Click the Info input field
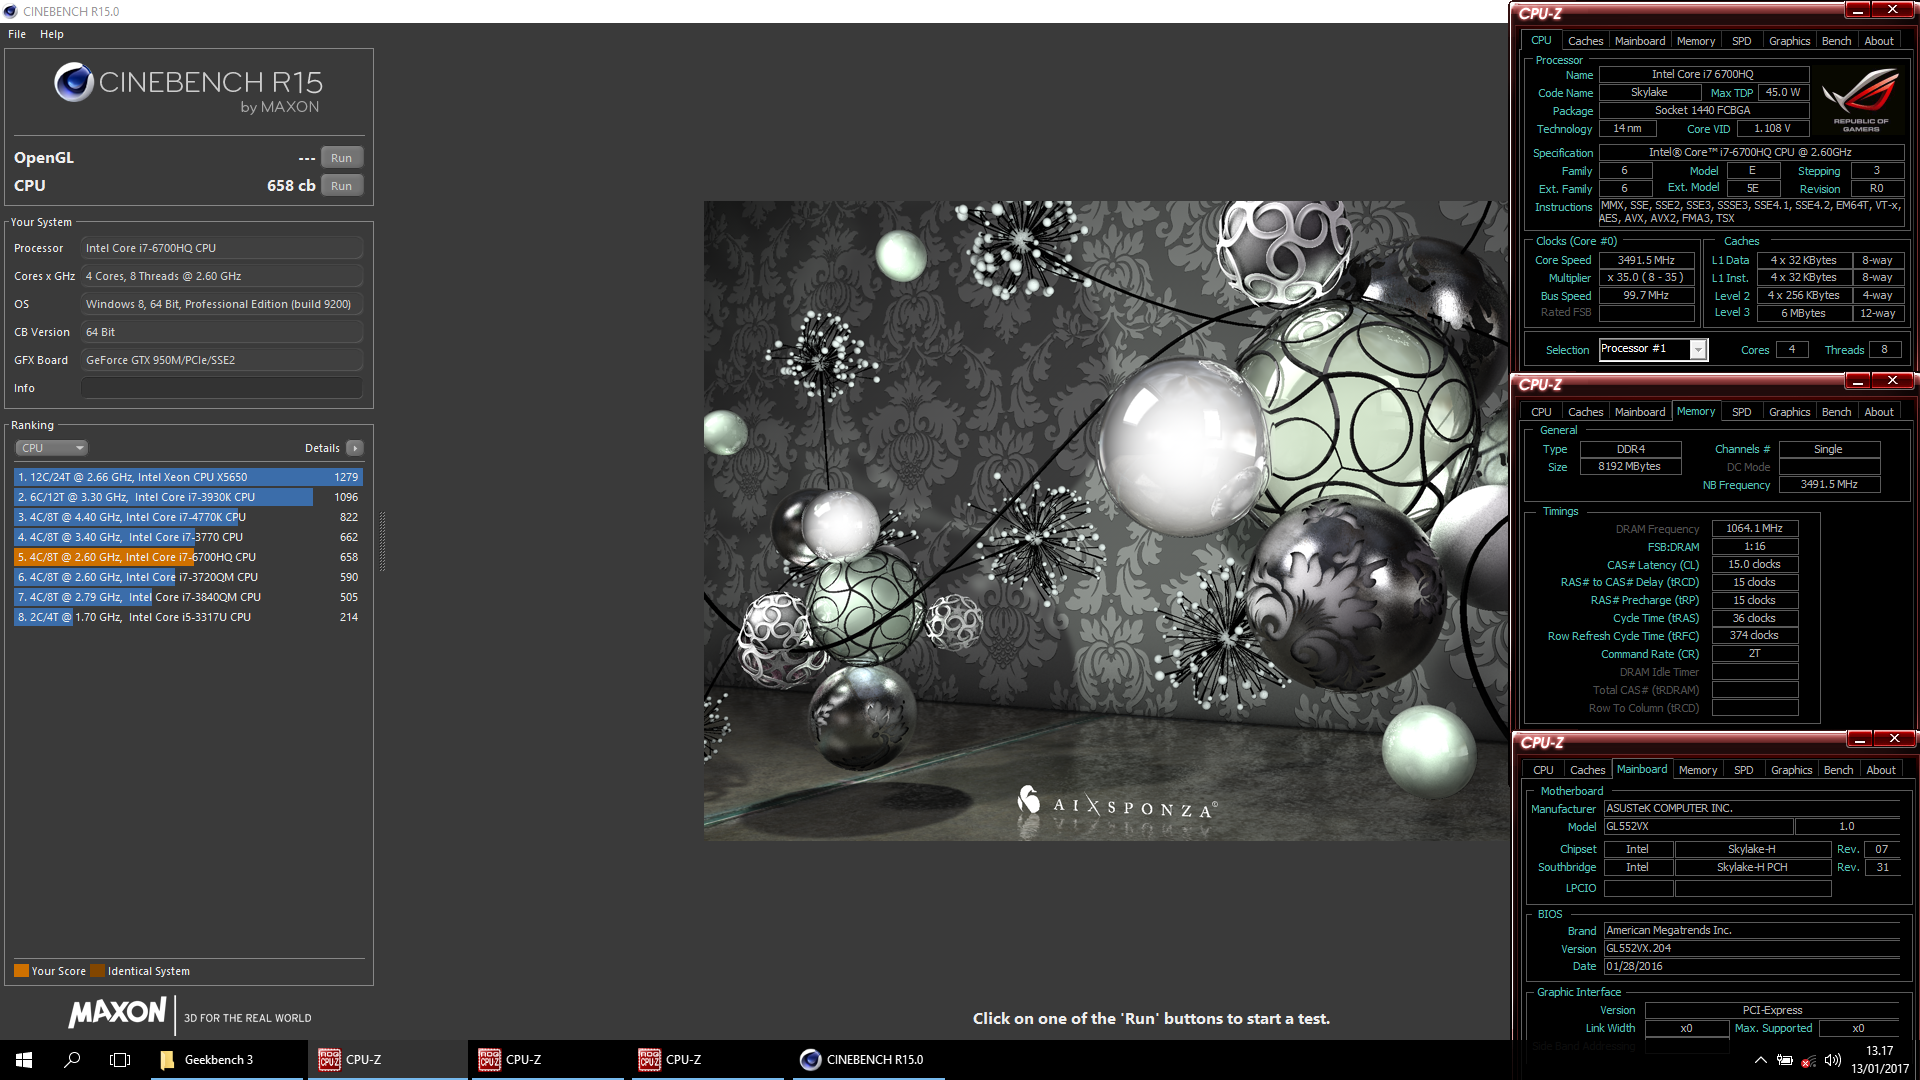 point(222,388)
